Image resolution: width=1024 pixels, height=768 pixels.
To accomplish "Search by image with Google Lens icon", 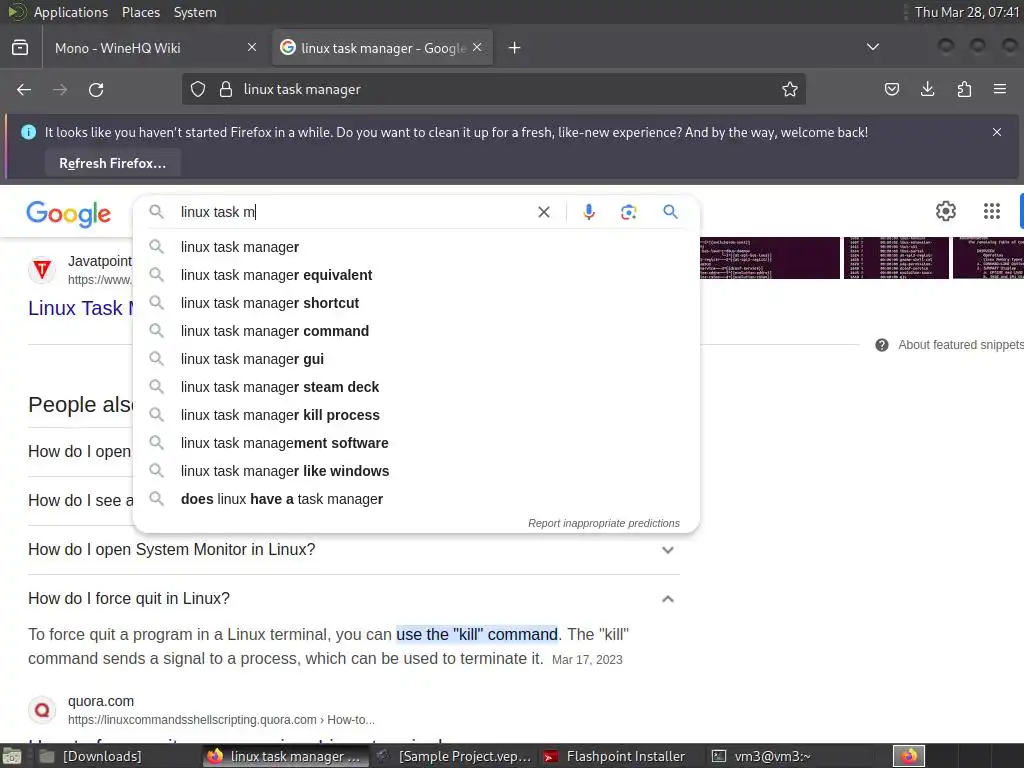I will [628, 212].
